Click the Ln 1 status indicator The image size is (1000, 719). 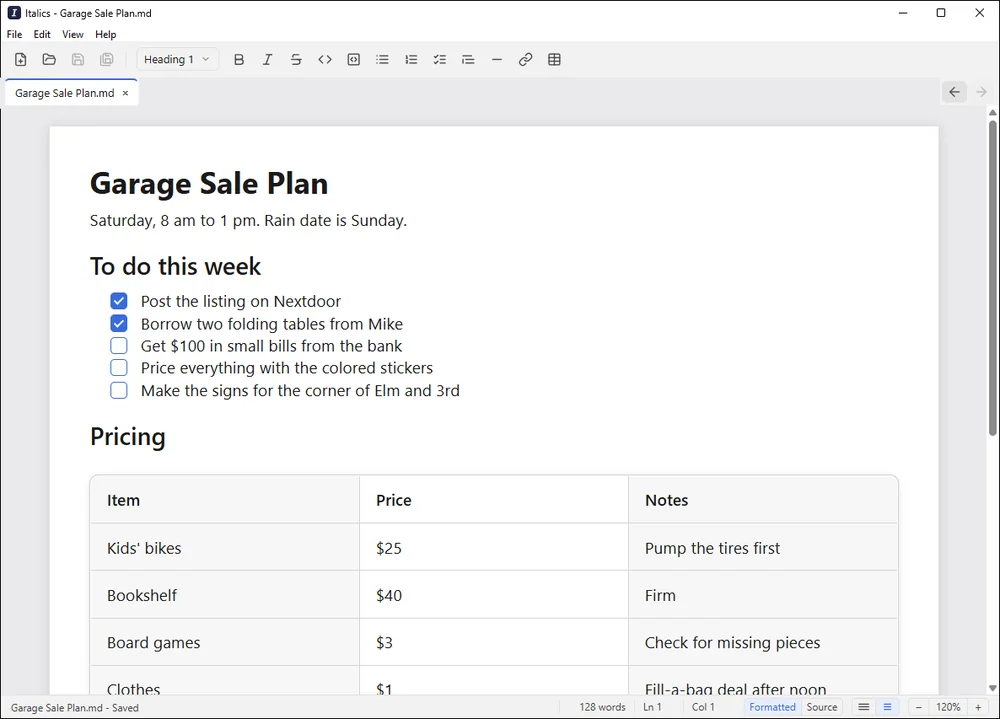click(652, 707)
